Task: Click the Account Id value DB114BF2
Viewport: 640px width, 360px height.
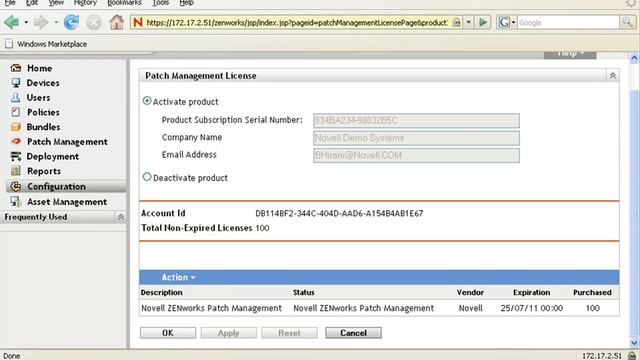Action: click(x=339, y=213)
